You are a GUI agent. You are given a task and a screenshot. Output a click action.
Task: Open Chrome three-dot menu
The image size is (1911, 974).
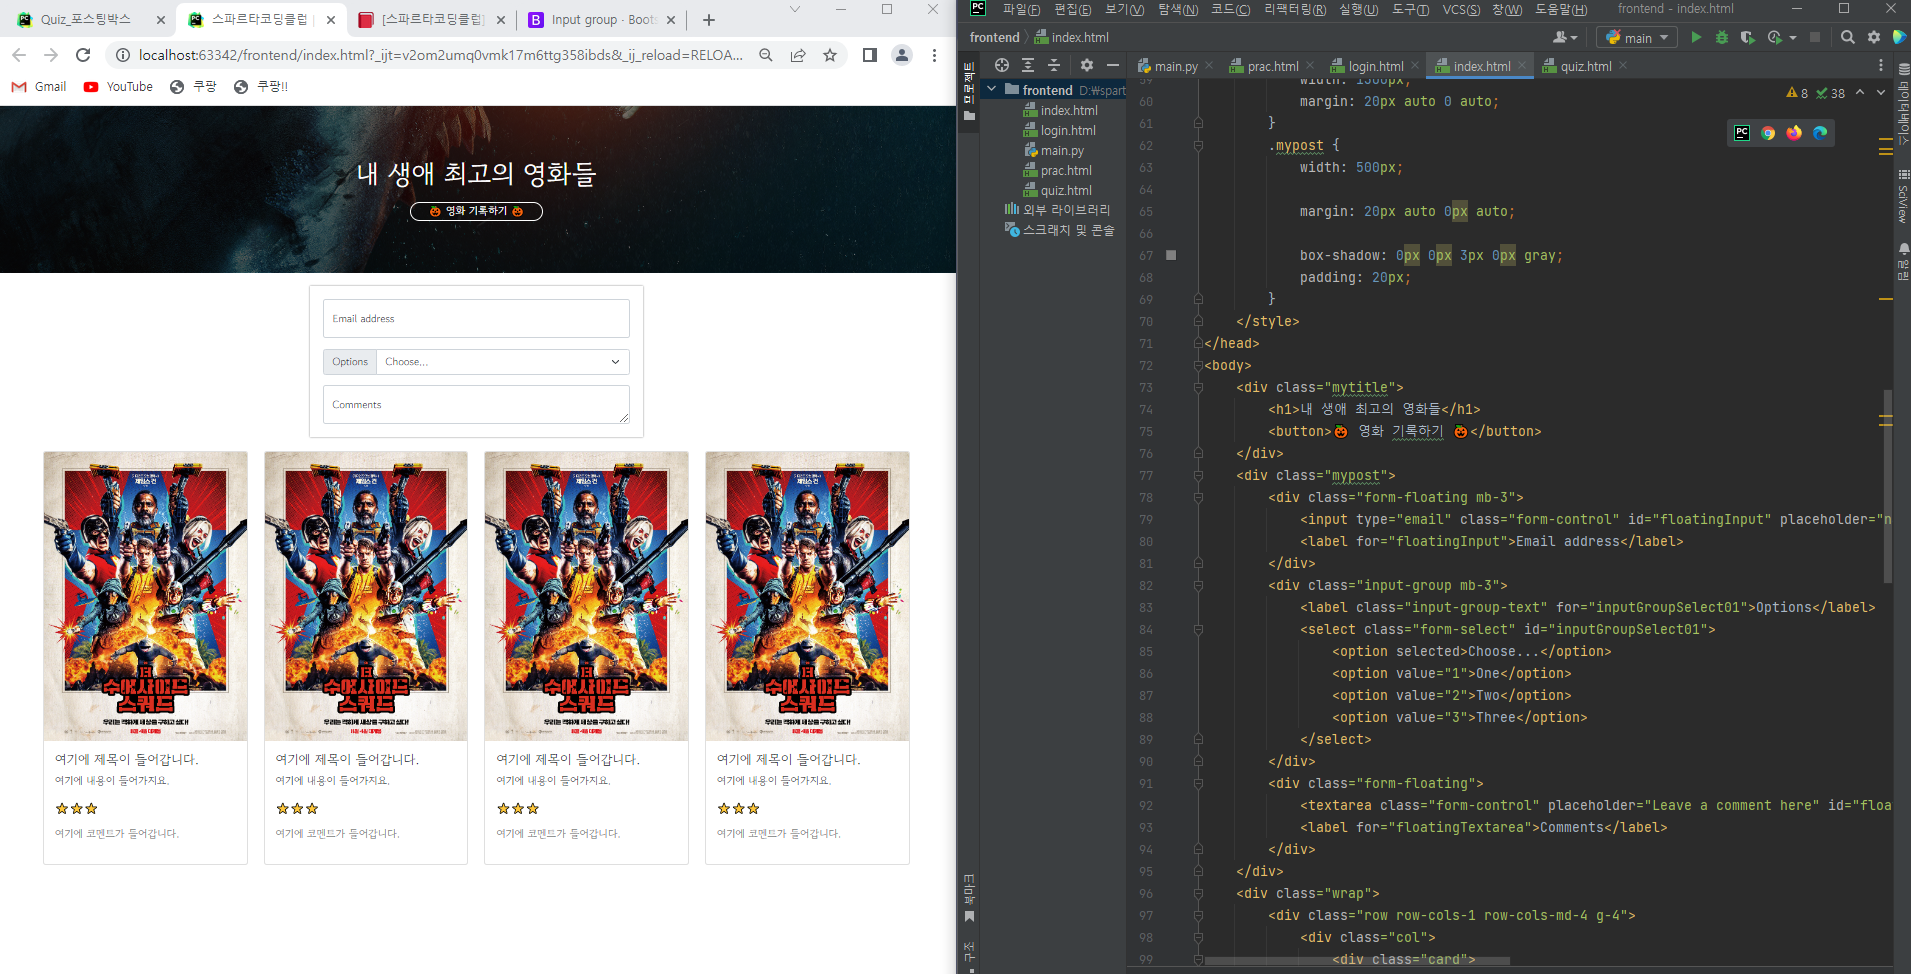coord(934,55)
